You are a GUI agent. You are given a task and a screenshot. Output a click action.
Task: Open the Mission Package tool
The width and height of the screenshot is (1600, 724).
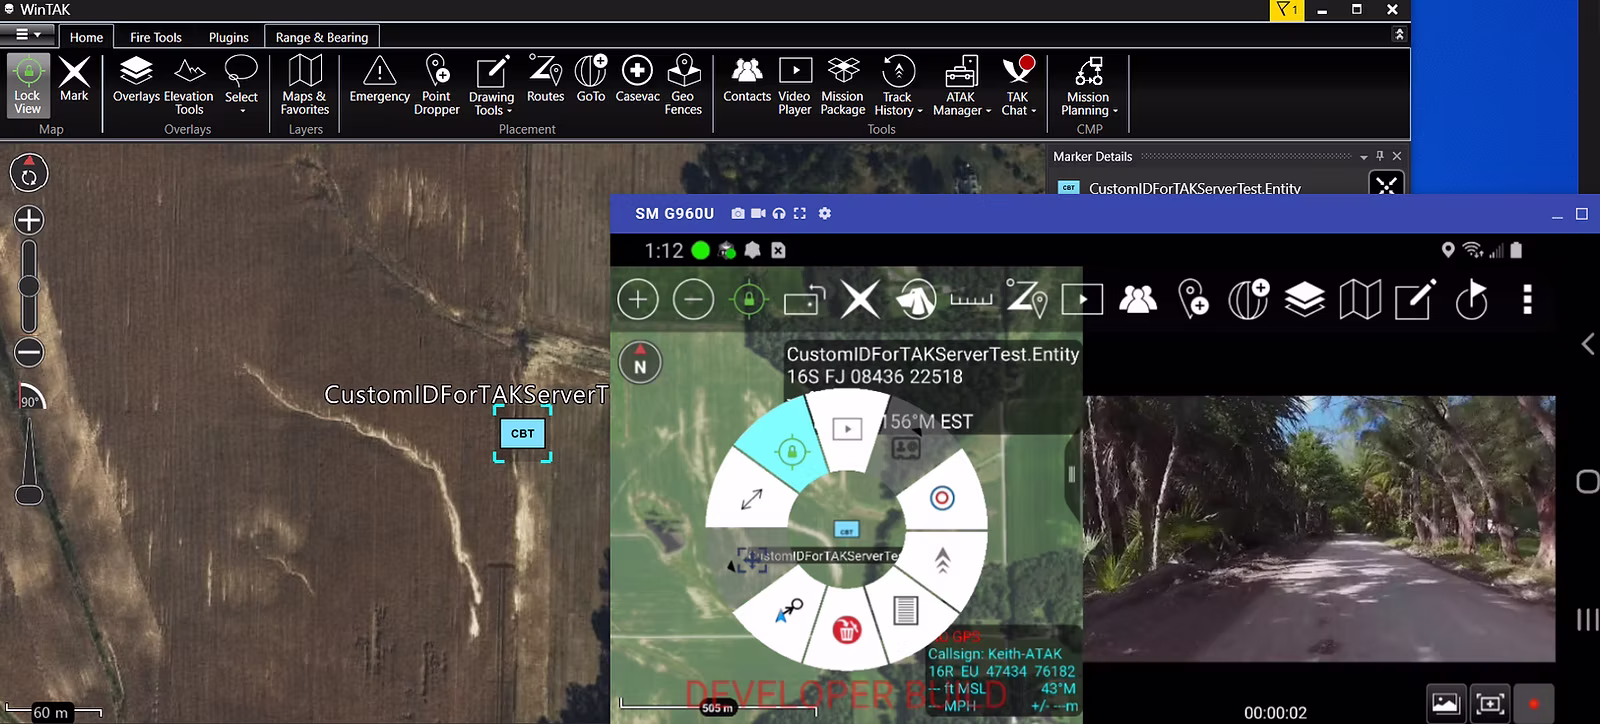843,84
